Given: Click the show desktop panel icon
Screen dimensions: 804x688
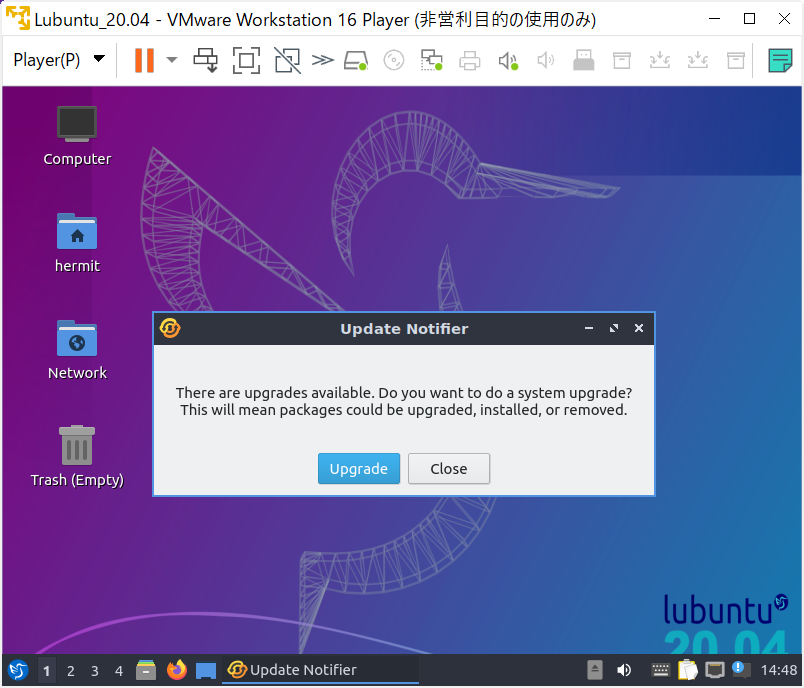Looking at the screenshot, I should click(206, 671).
